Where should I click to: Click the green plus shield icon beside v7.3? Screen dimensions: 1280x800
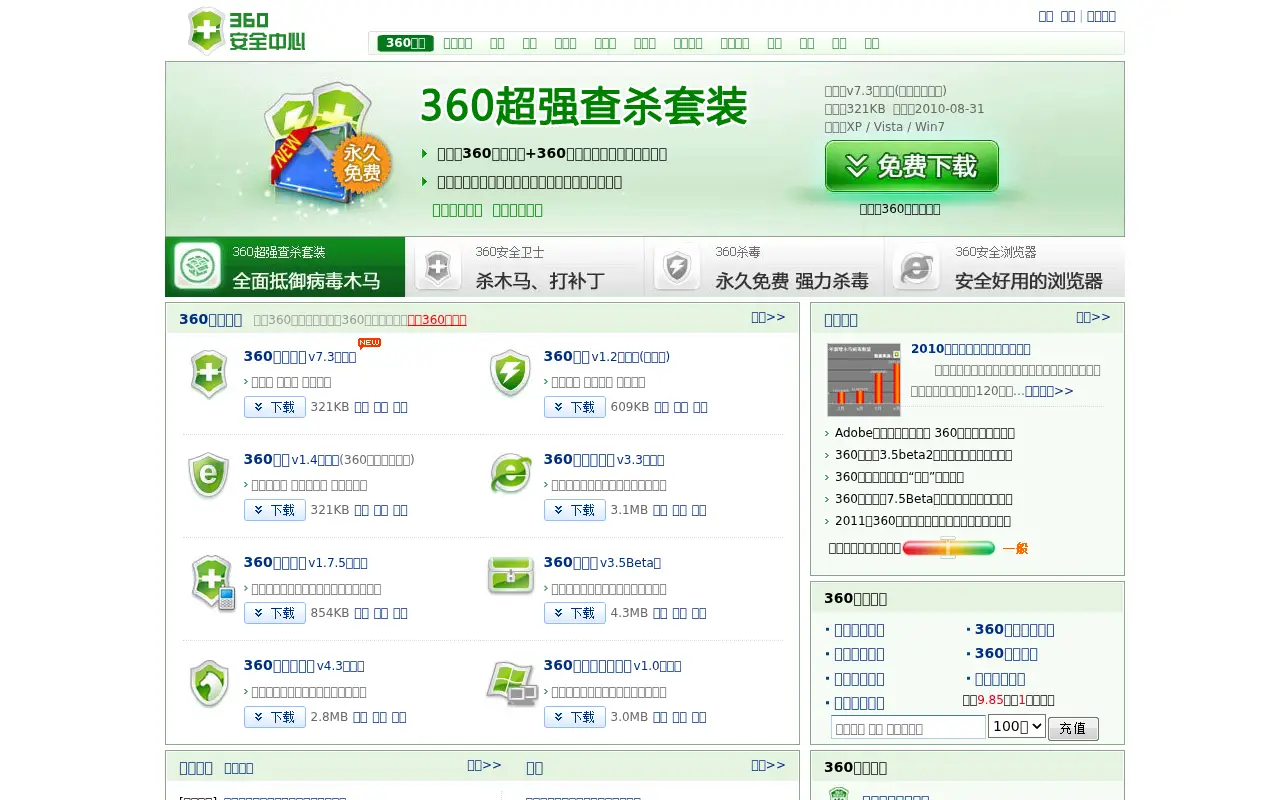point(209,374)
